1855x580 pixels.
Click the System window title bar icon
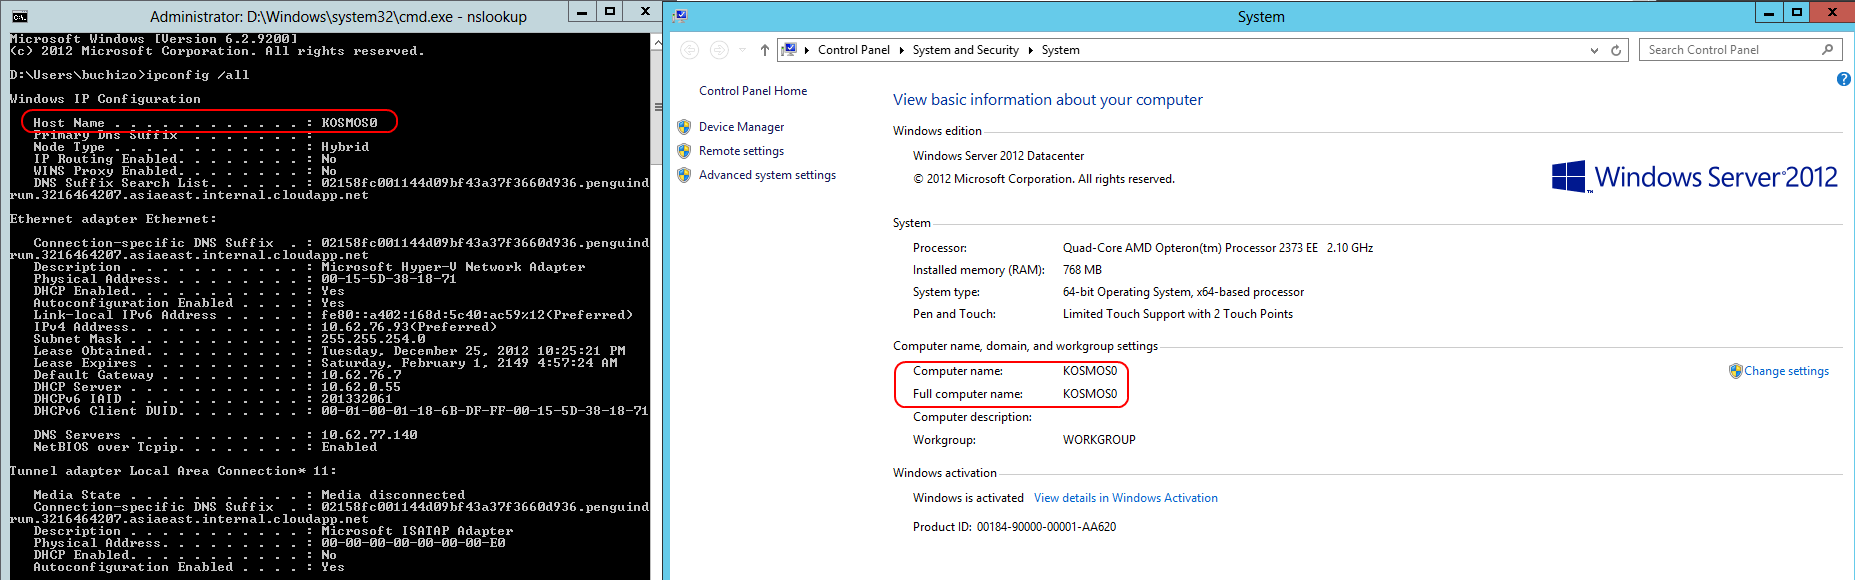pyautogui.click(x=680, y=16)
